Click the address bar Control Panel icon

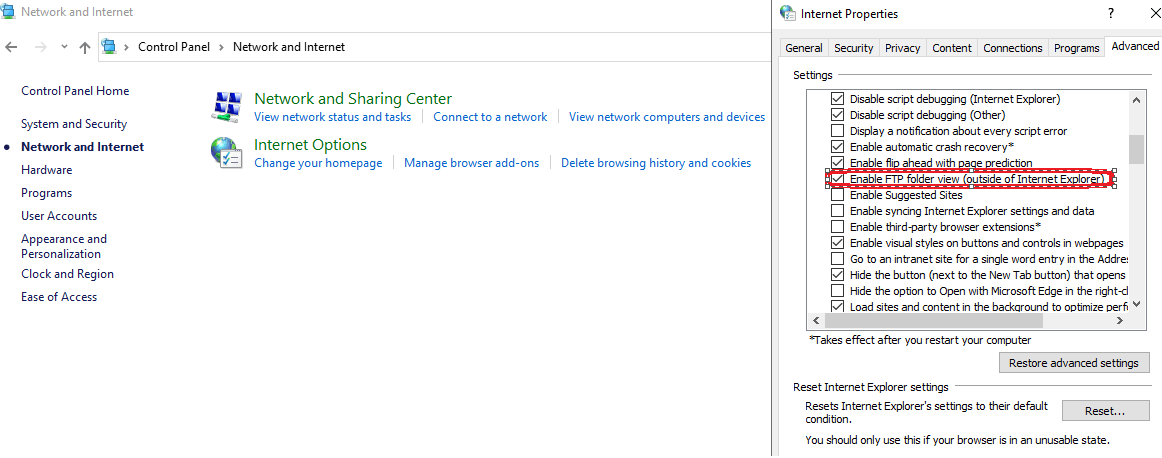tap(109, 47)
